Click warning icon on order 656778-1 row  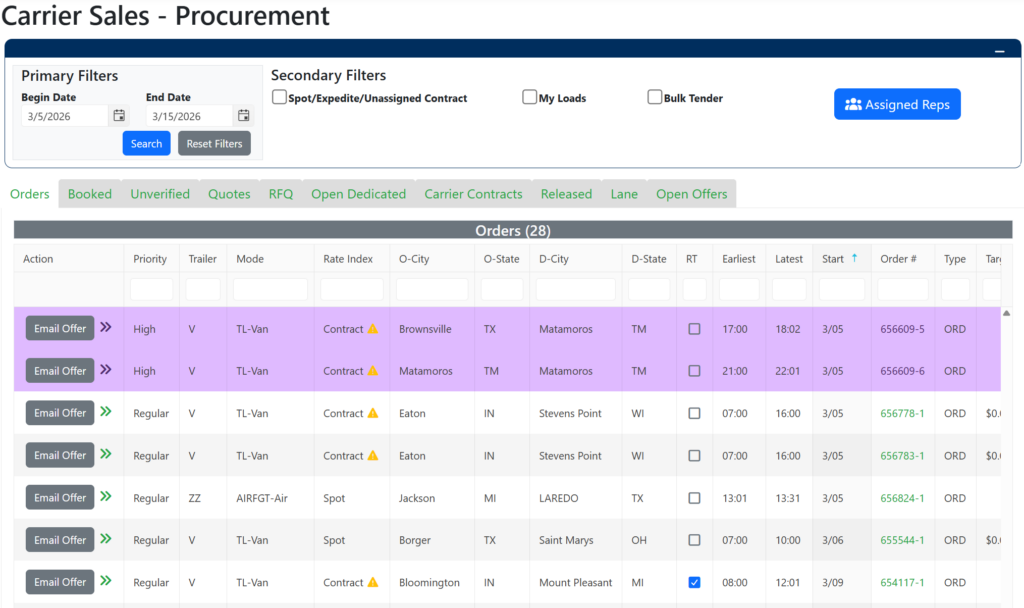373,413
